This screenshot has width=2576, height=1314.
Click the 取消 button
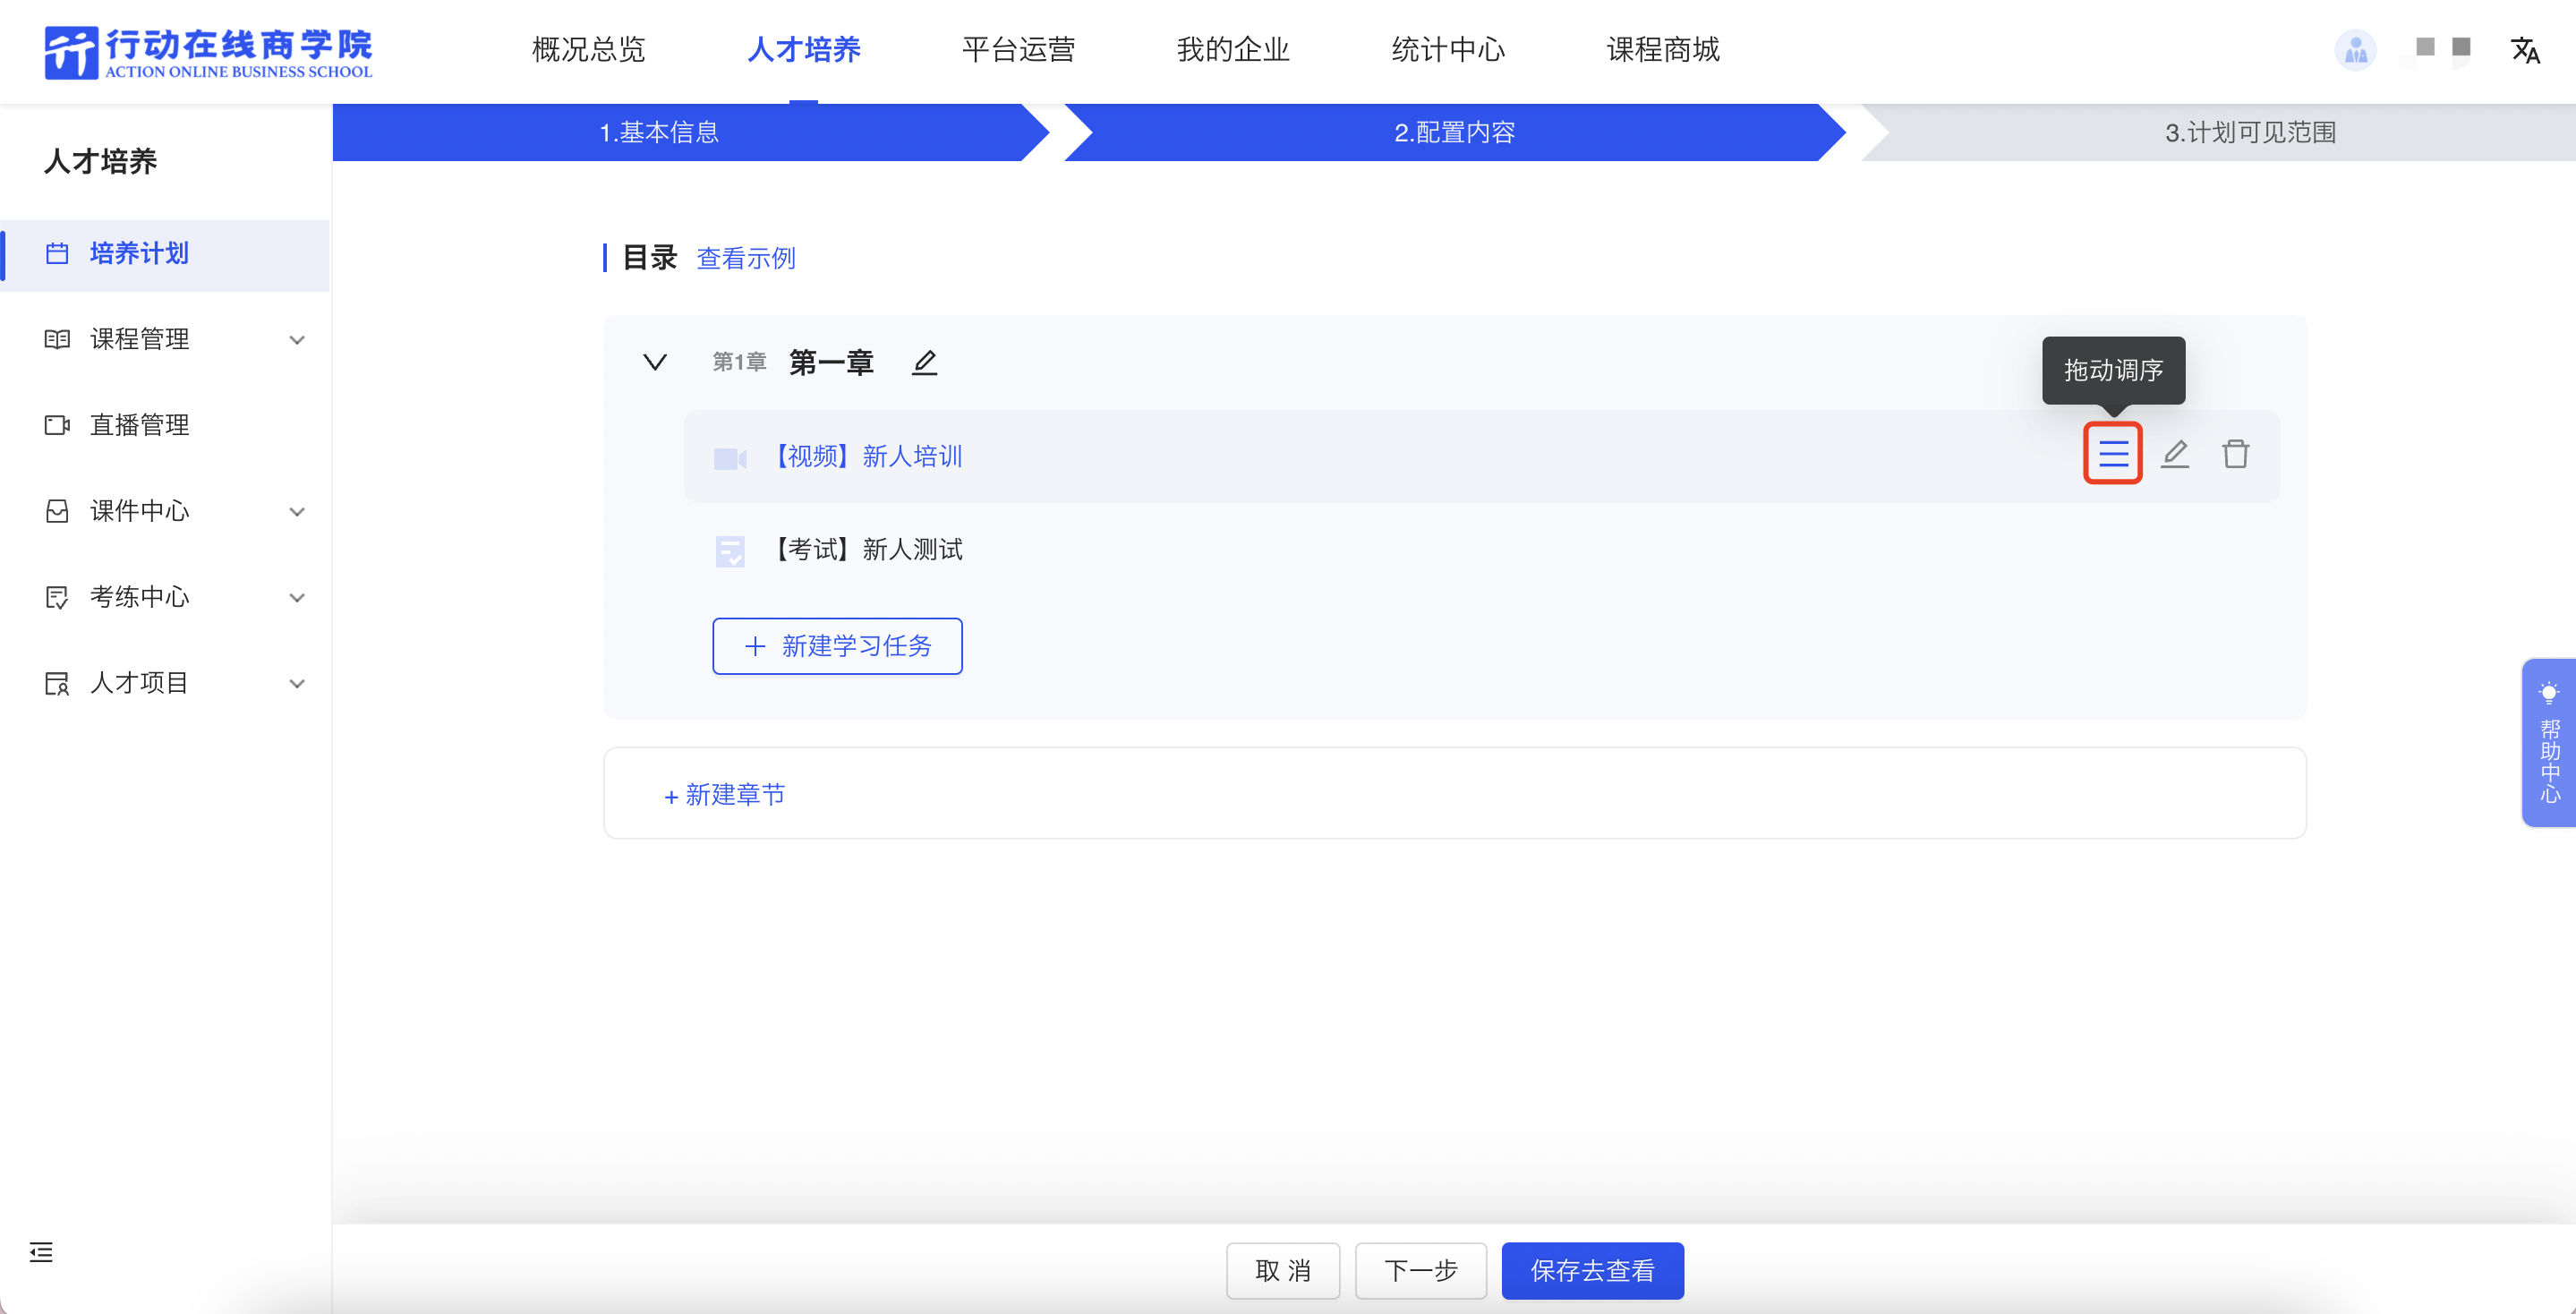[x=1283, y=1271]
